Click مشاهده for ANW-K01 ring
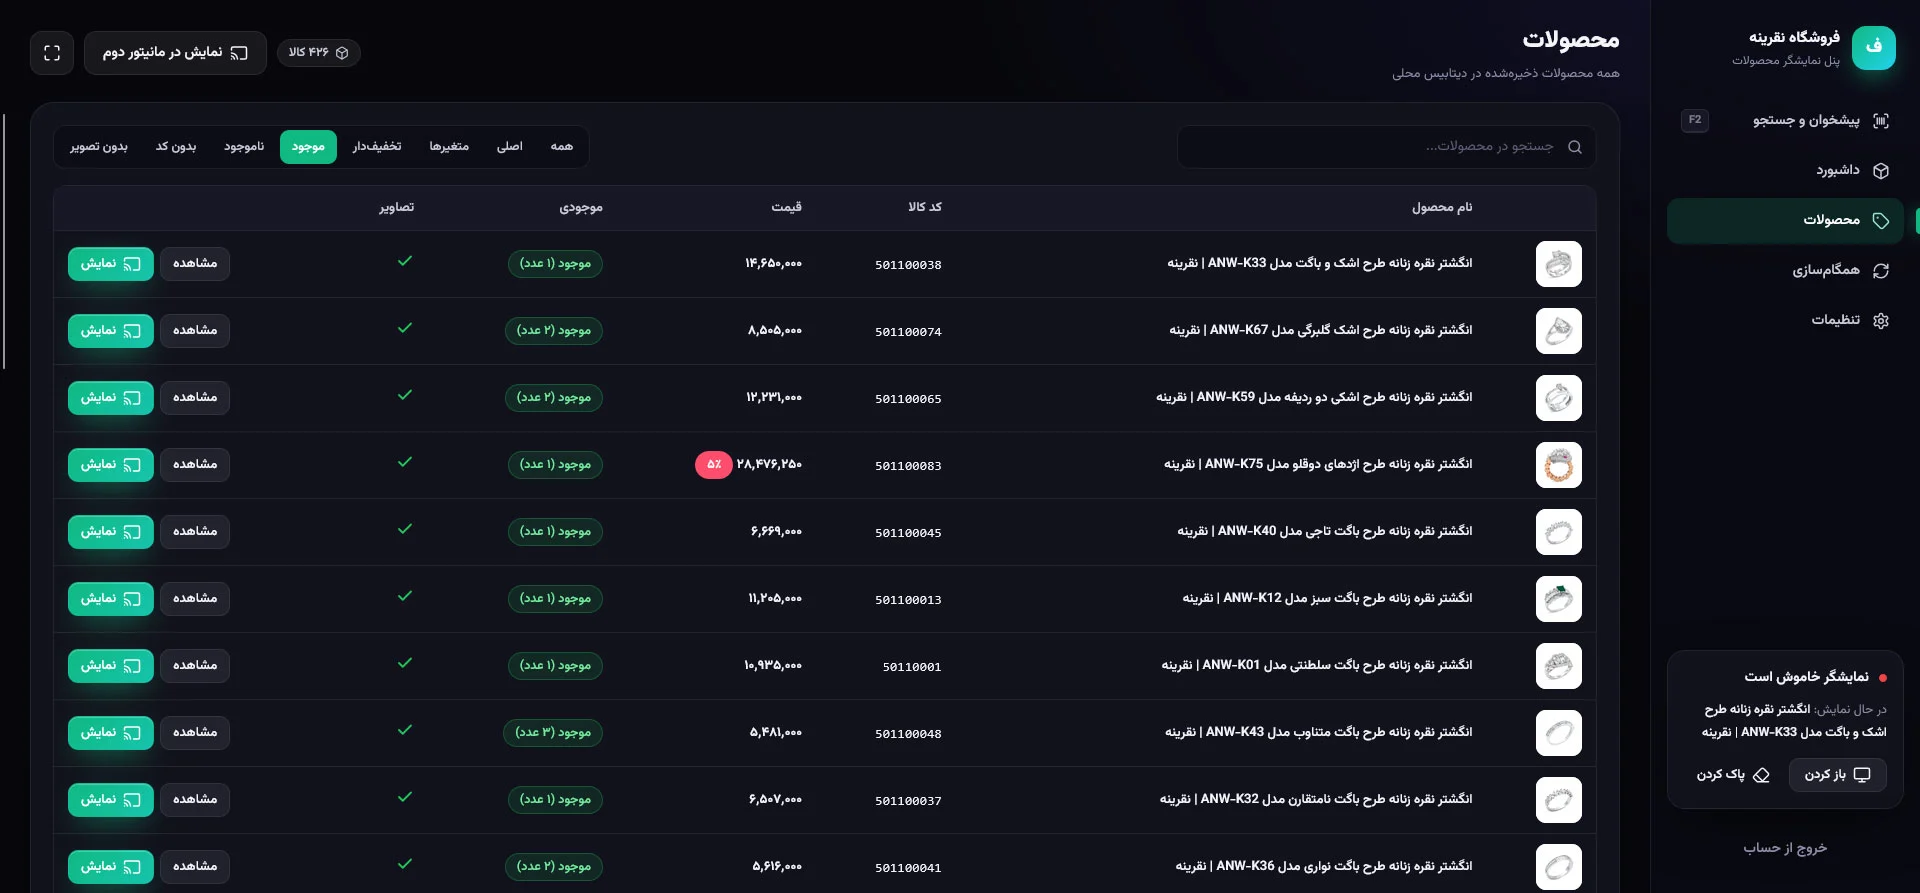The image size is (1920, 893). (195, 666)
